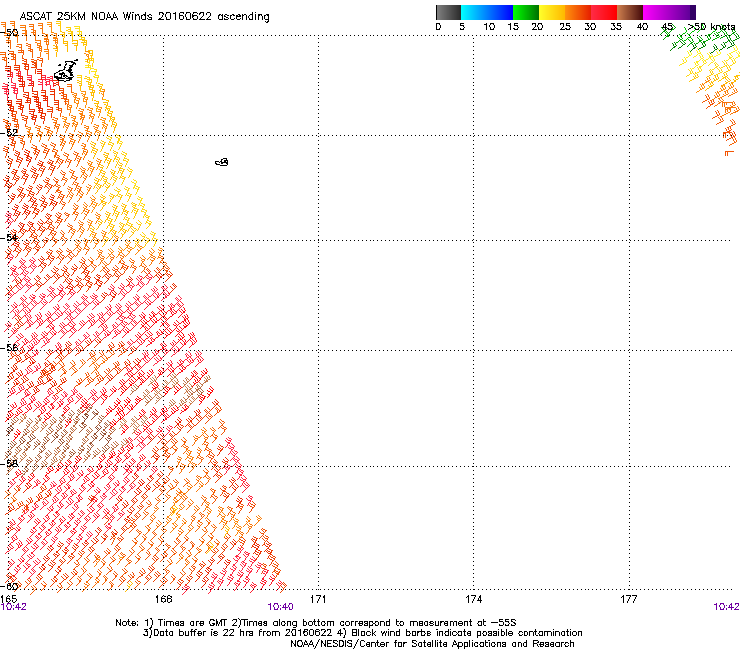Click the "40" legend scale label
The image size is (740, 650).
click(x=642, y=27)
